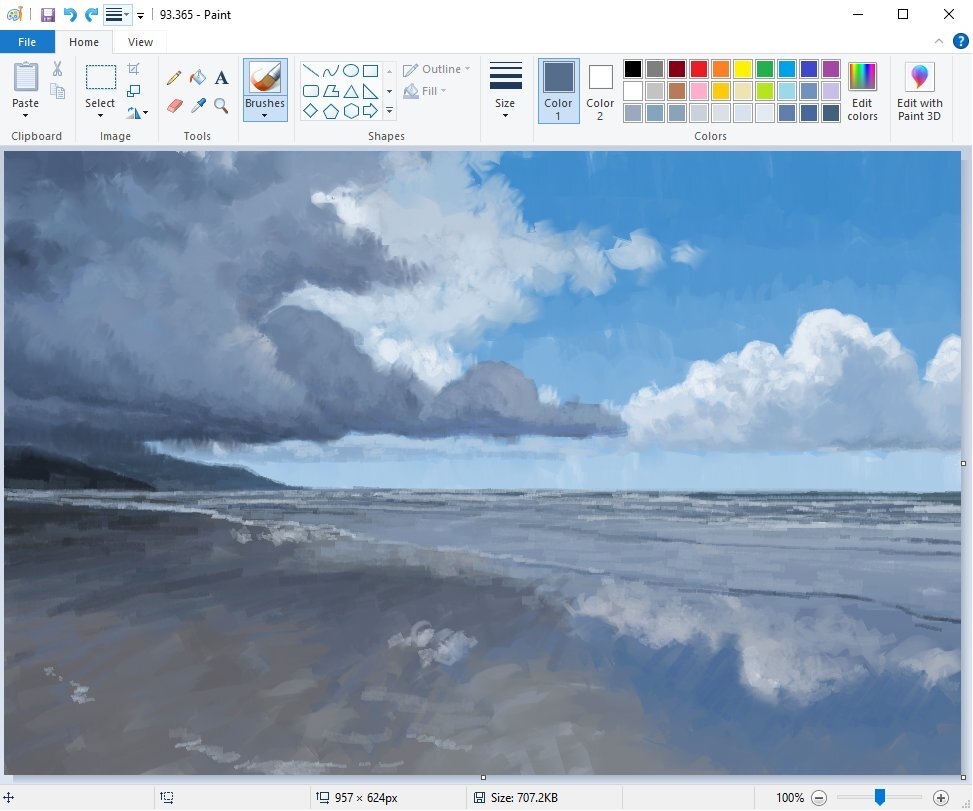The width and height of the screenshot is (973, 811).
Task: Open the File menu
Action: point(27,42)
